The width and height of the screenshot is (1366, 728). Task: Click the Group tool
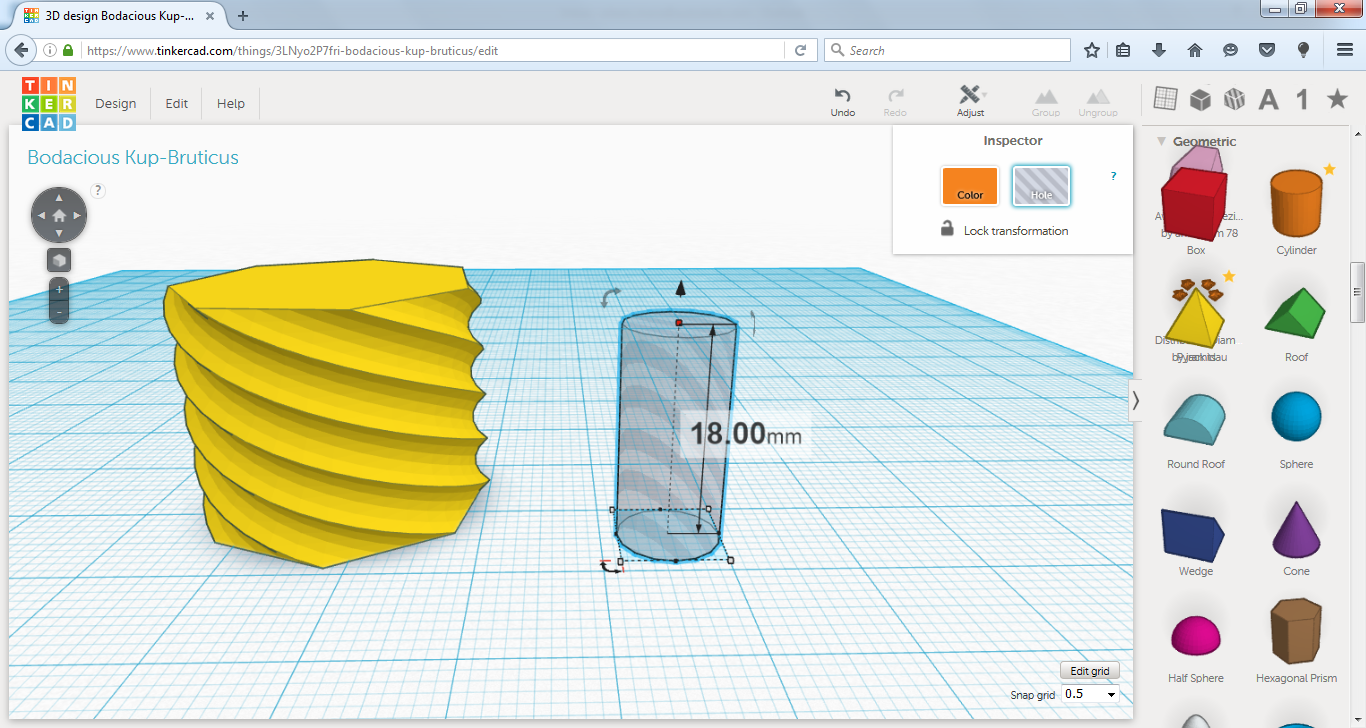1046,102
